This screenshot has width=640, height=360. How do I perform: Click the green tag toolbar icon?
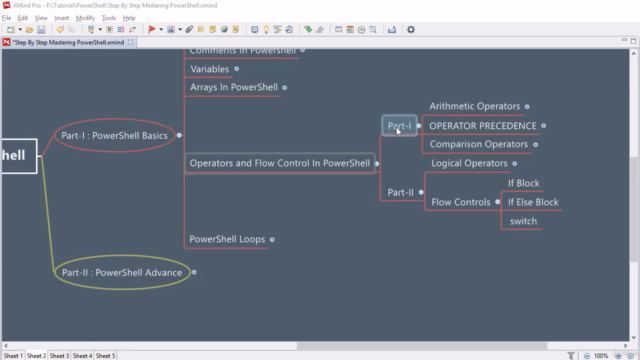click(308, 29)
